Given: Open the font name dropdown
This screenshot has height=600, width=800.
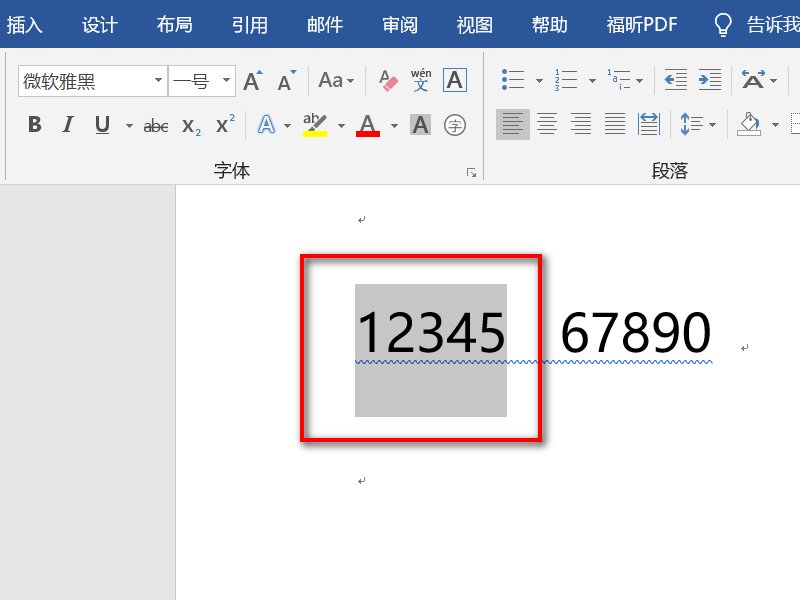Looking at the screenshot, I should [158, 79].
